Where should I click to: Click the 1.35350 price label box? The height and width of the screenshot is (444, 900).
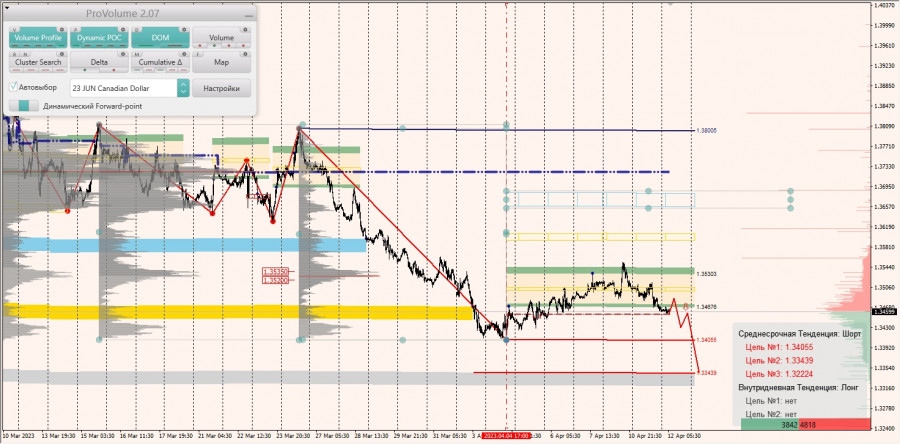click(275, 272)
